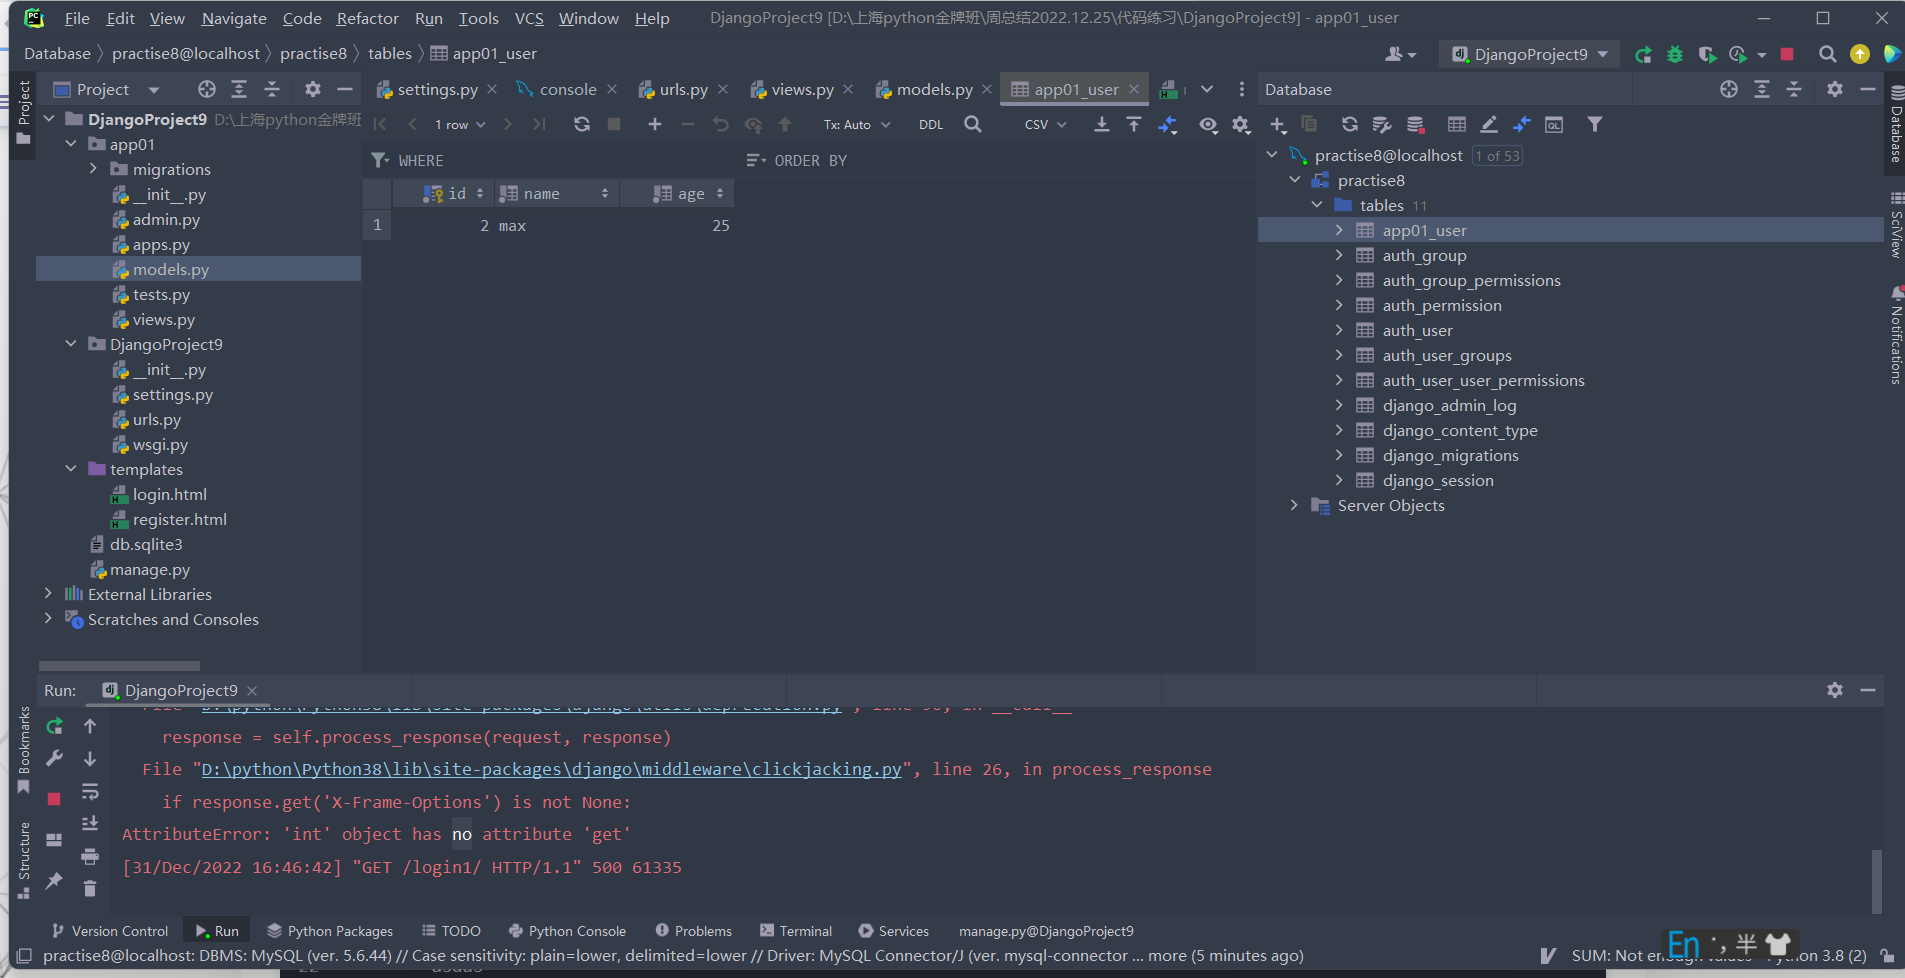Click the trash clear-all icon in Run panel

(x=90, y=888)
